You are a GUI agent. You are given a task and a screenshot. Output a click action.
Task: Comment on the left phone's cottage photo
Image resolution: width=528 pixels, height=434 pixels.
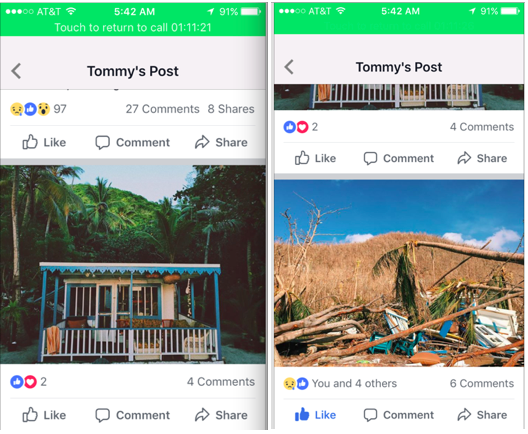click(132, 415)
